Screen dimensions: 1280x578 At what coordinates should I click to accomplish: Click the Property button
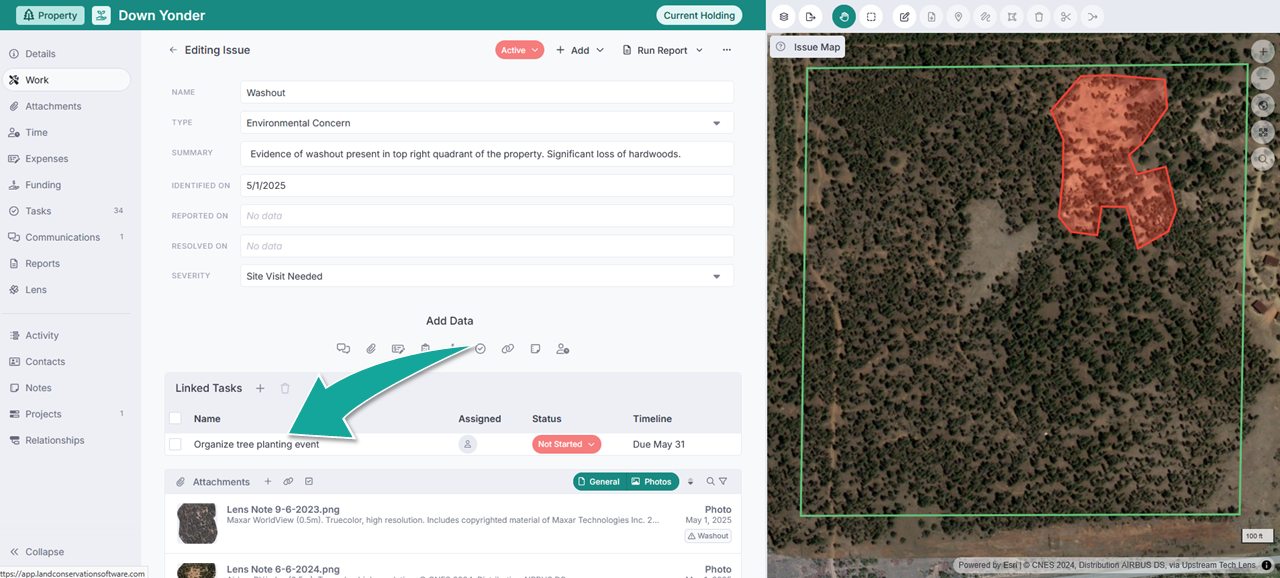49,15
